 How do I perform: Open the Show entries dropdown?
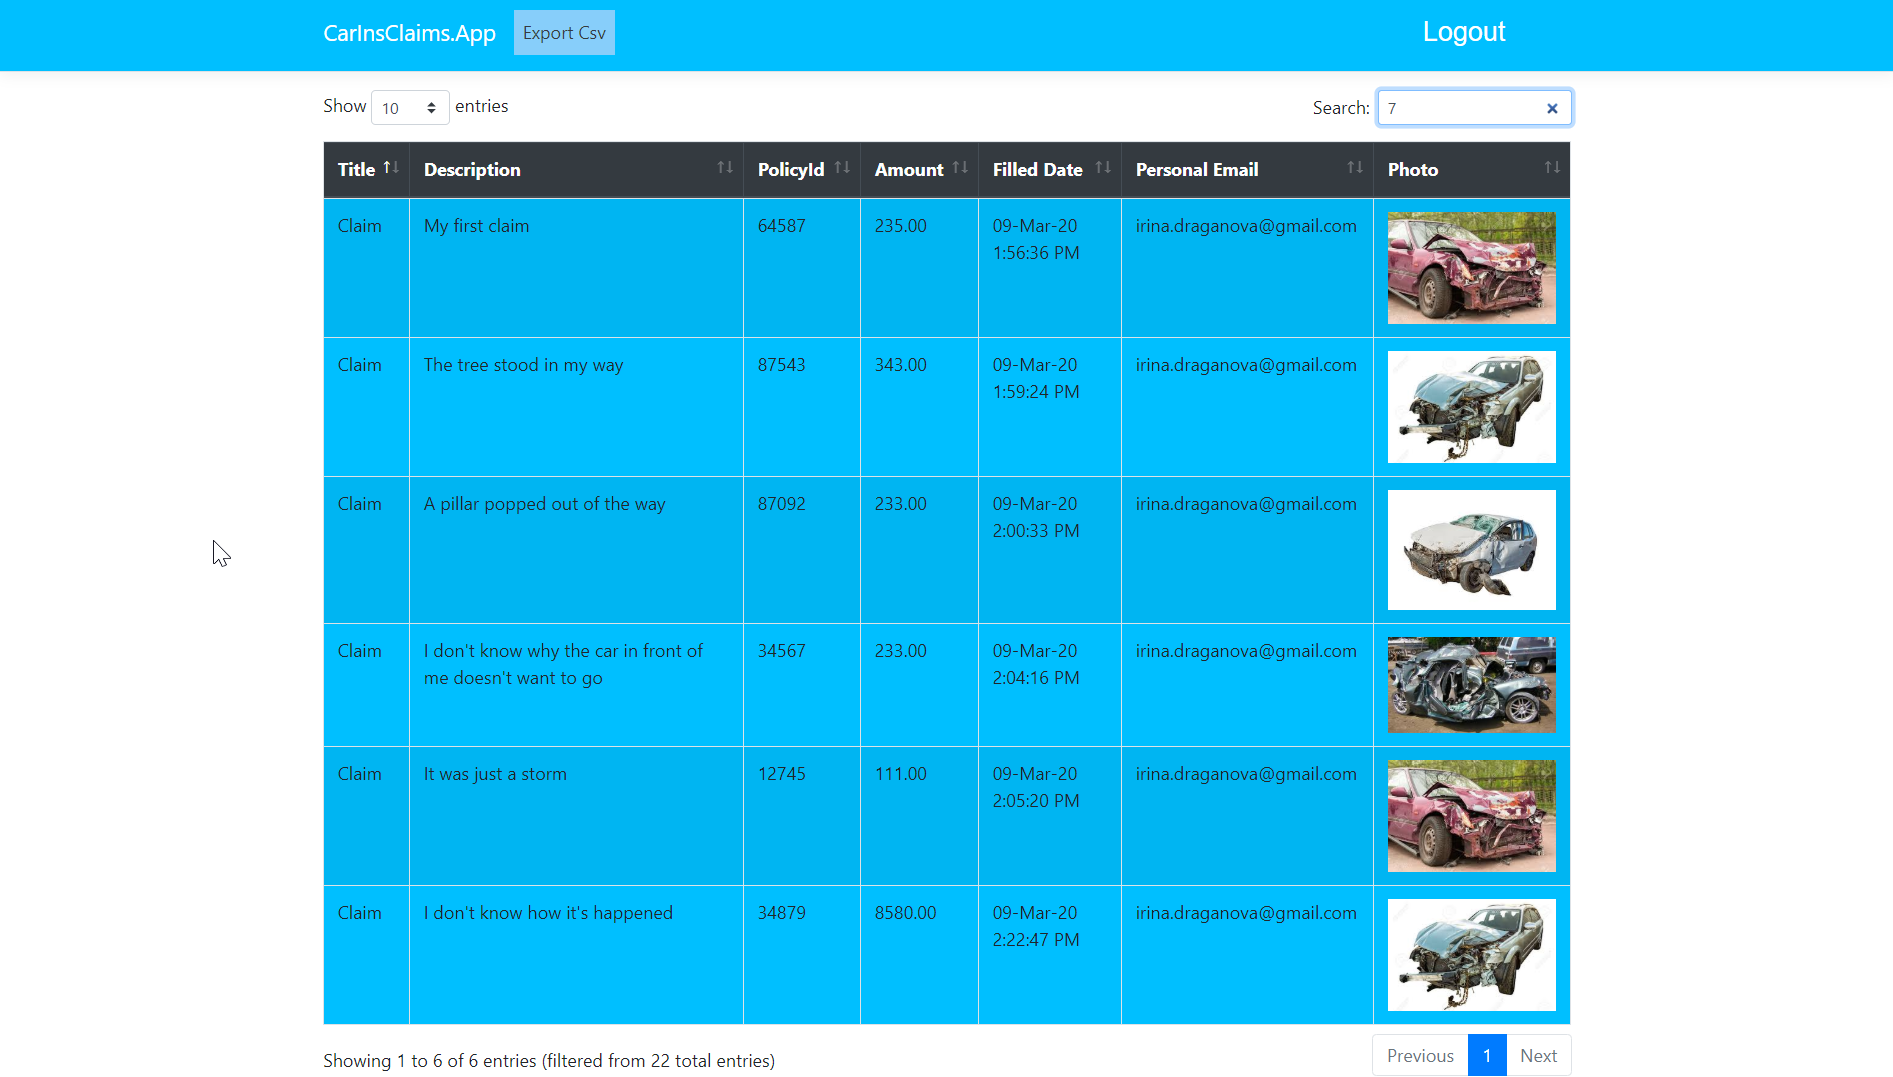pyautogui.click(x=410, y=107)
